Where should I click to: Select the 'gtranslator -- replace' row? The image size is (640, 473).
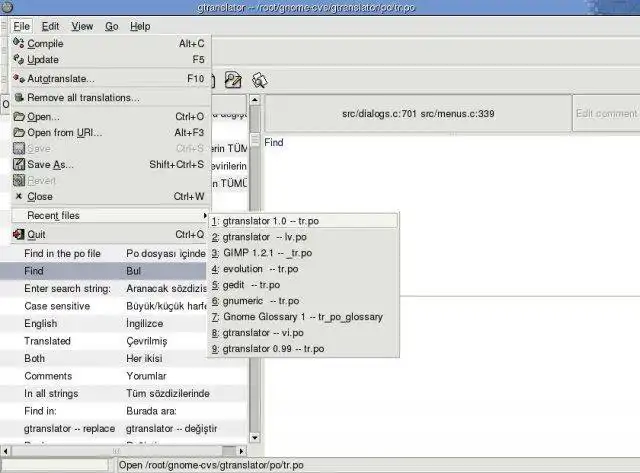[124, 429]
